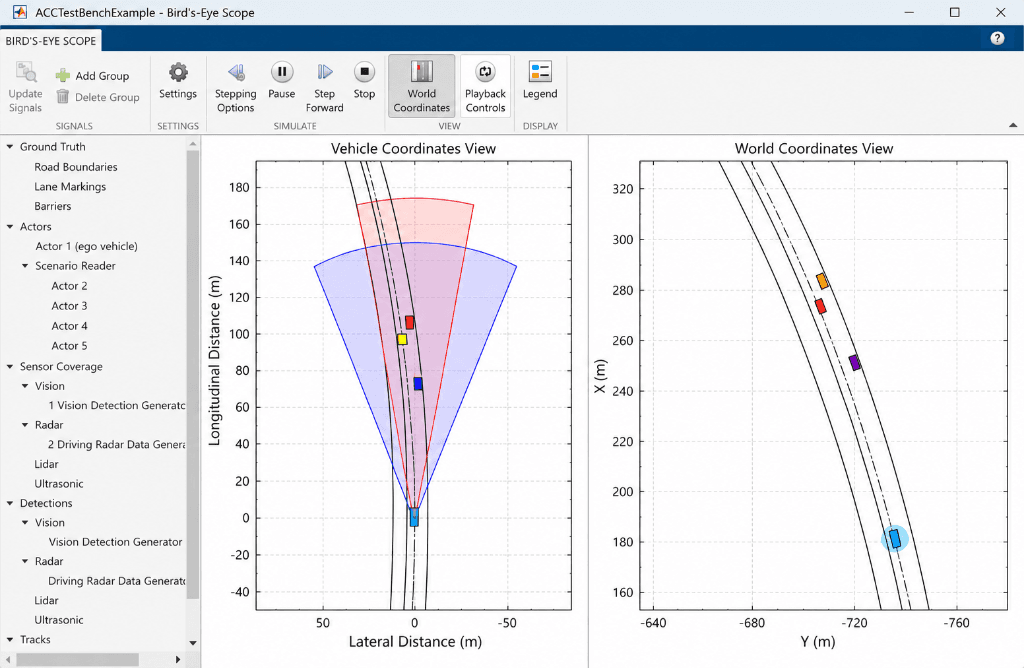Collapse the Scenario Reader node
Image resolution: width=1024 pixels, height=668 pixels.
coord(25,266)
